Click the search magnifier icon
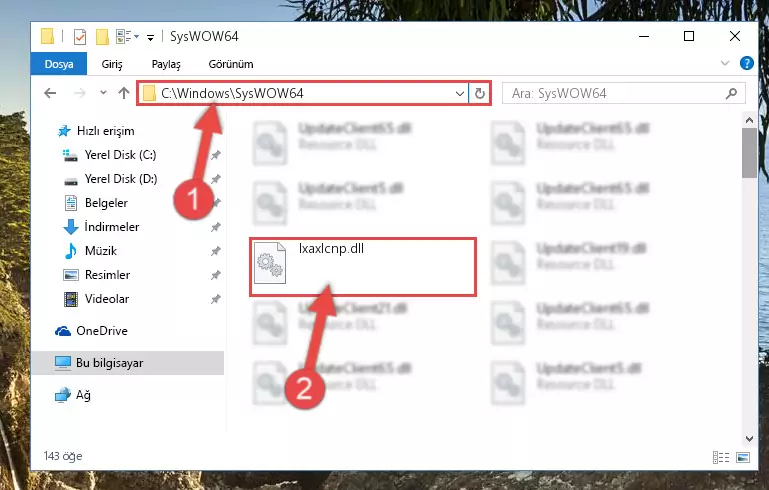769x490 pixels. (x=731, y=93)
